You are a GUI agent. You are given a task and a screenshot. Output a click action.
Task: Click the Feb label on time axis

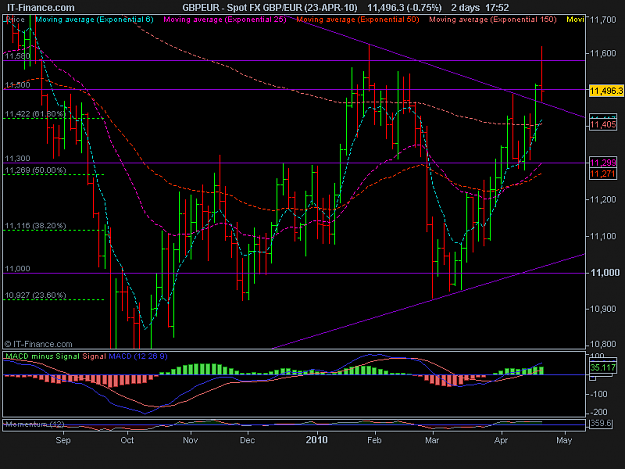374,440
